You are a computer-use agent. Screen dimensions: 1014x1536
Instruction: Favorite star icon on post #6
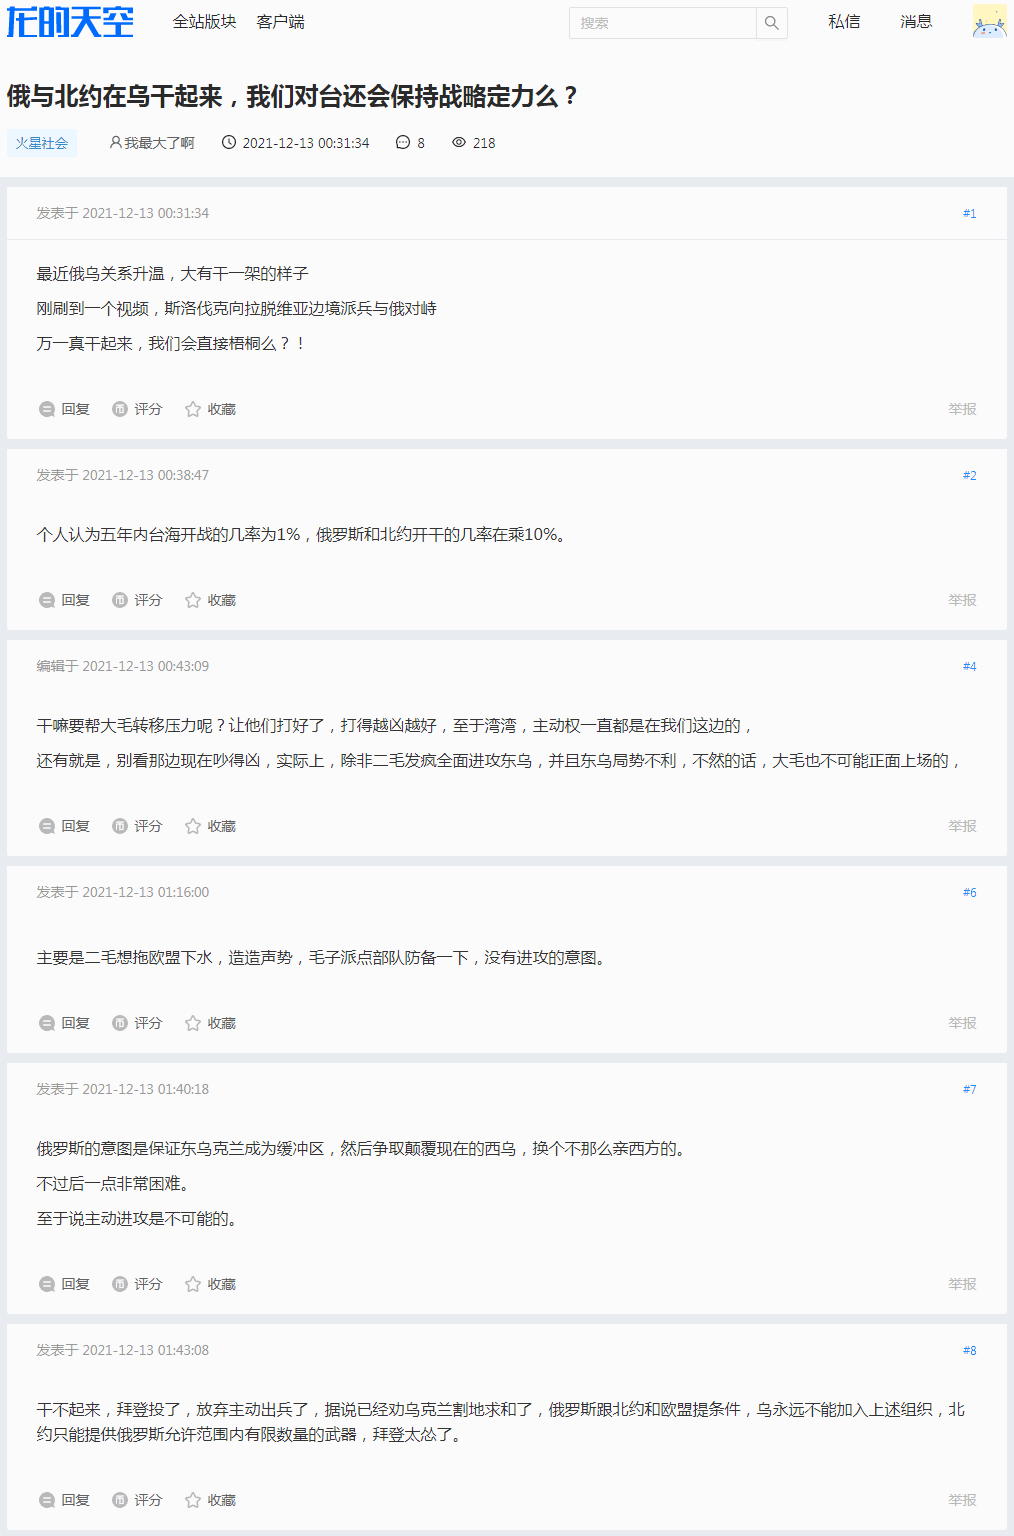point(193,1023)
